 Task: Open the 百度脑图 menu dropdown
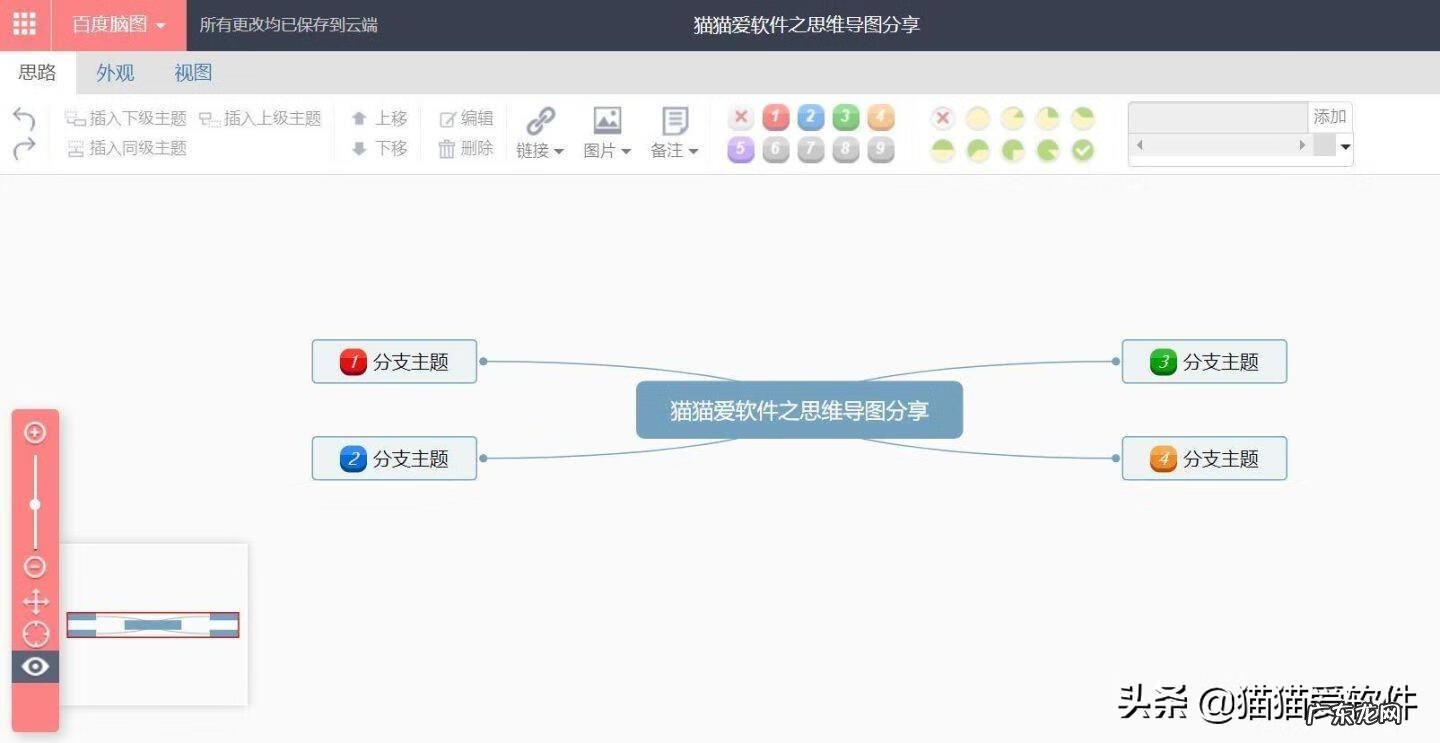pos(119,24)
